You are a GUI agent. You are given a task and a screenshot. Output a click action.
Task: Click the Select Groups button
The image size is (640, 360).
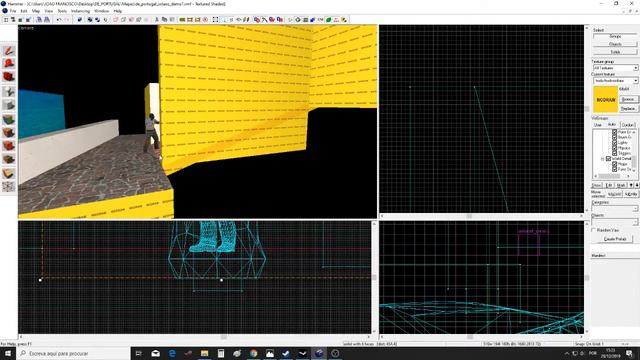pos(615,36)
